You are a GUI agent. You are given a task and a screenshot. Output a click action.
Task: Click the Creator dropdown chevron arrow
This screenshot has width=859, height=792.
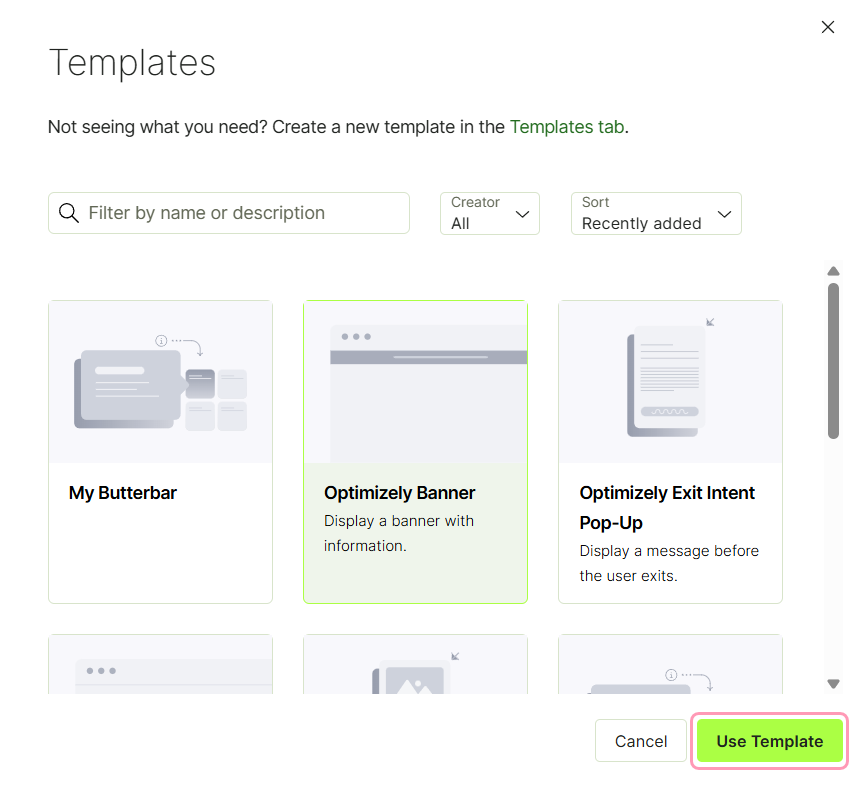coord(522,214)
